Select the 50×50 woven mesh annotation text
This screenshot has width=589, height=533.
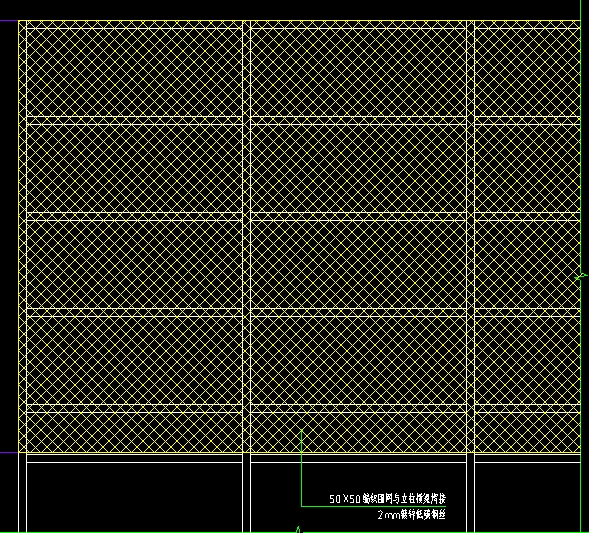tap(387, 499)
